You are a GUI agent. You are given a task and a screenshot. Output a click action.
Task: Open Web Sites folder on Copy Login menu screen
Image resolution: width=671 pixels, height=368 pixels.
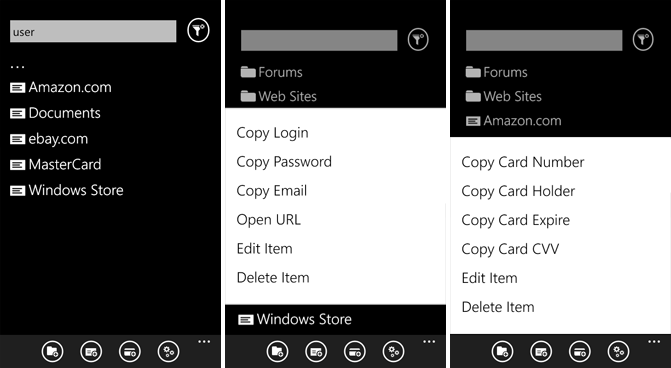point(279,96)
